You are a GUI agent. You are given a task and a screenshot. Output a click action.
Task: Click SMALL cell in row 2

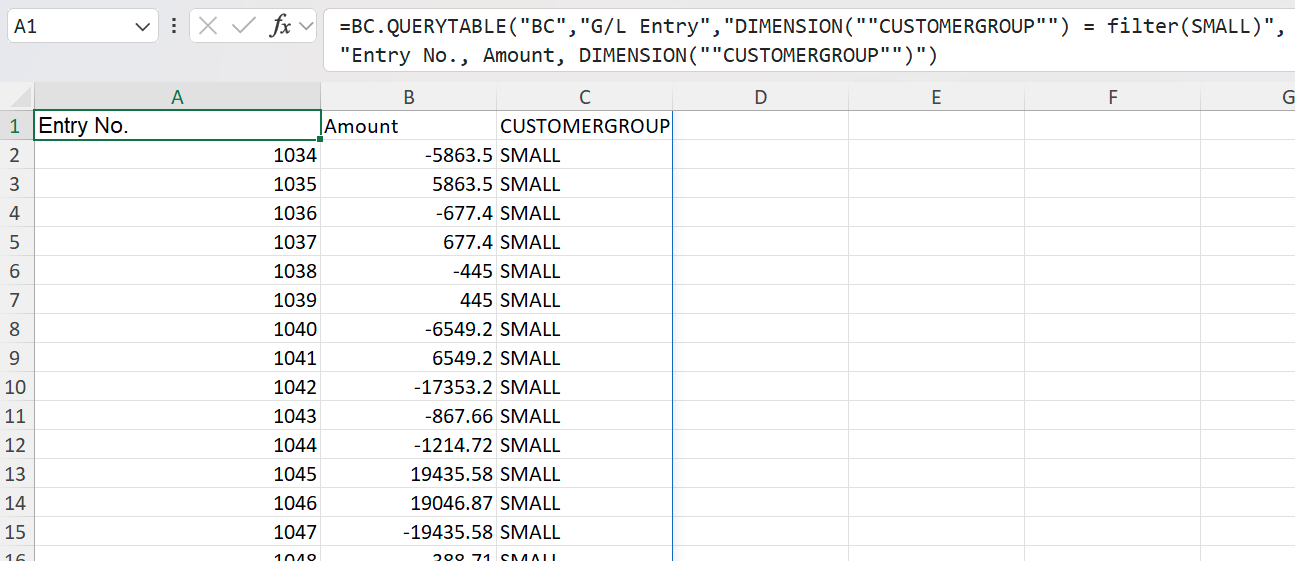click(585, 155)
